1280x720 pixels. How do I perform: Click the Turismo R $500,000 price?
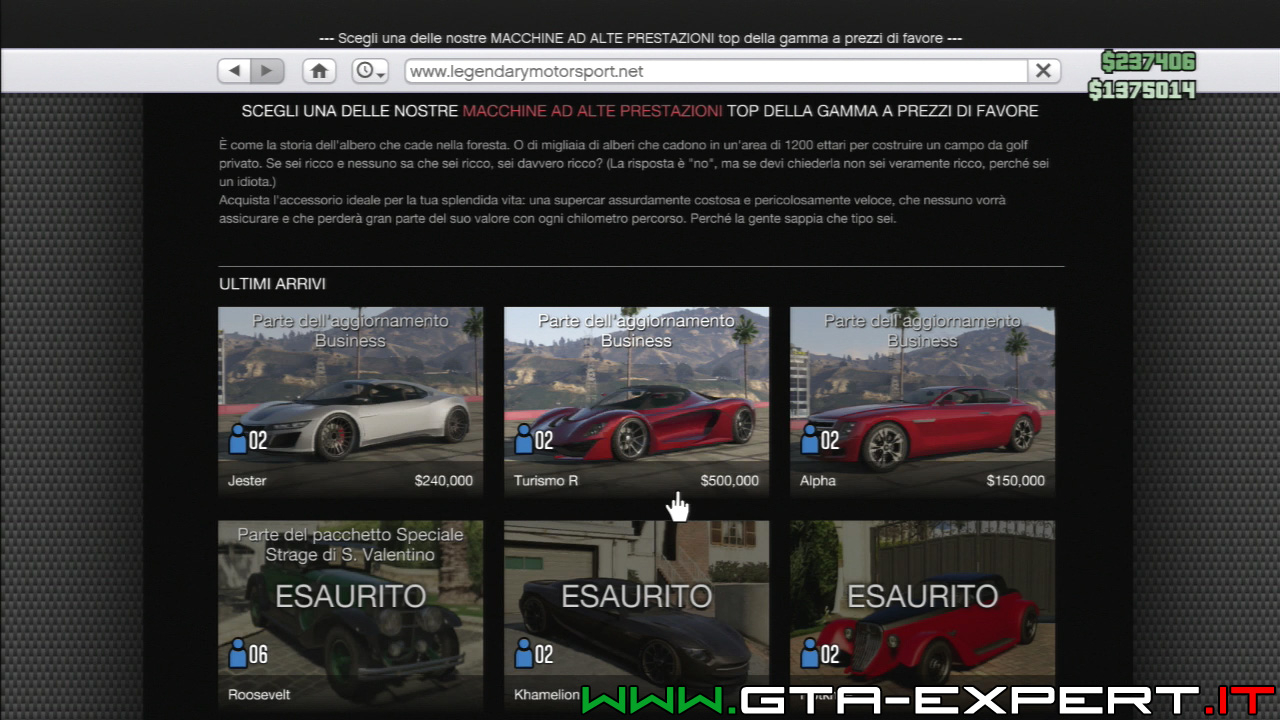point(730,481)
